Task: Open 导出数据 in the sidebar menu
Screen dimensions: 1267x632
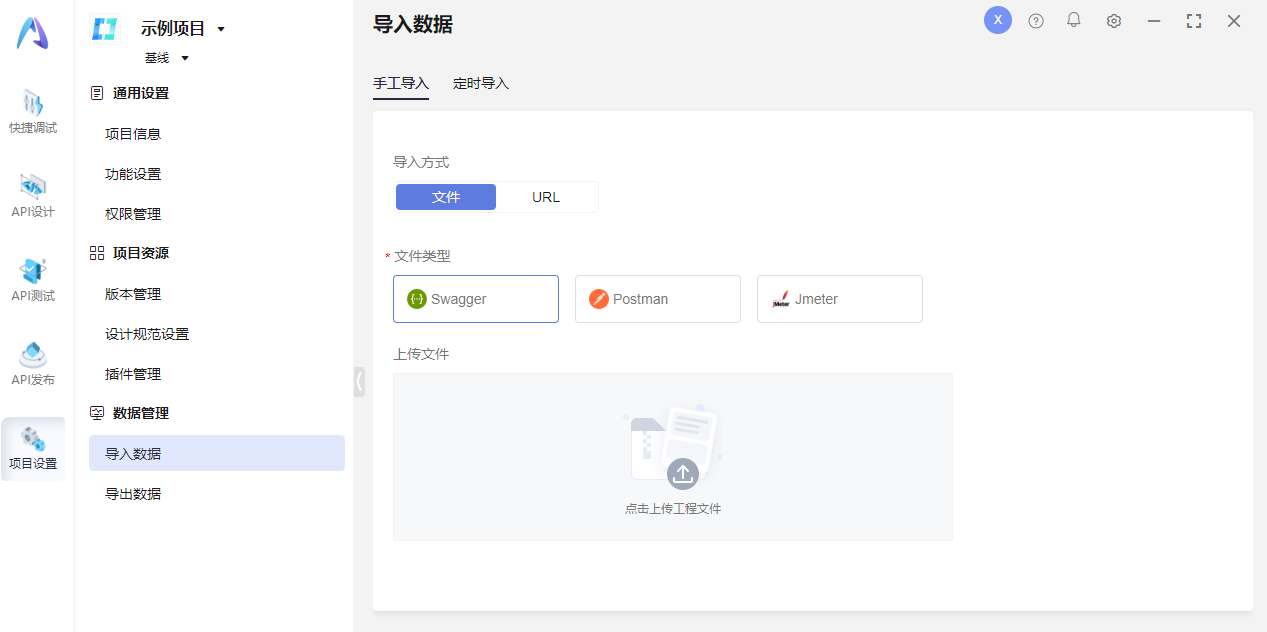Action: pos(133,494)
